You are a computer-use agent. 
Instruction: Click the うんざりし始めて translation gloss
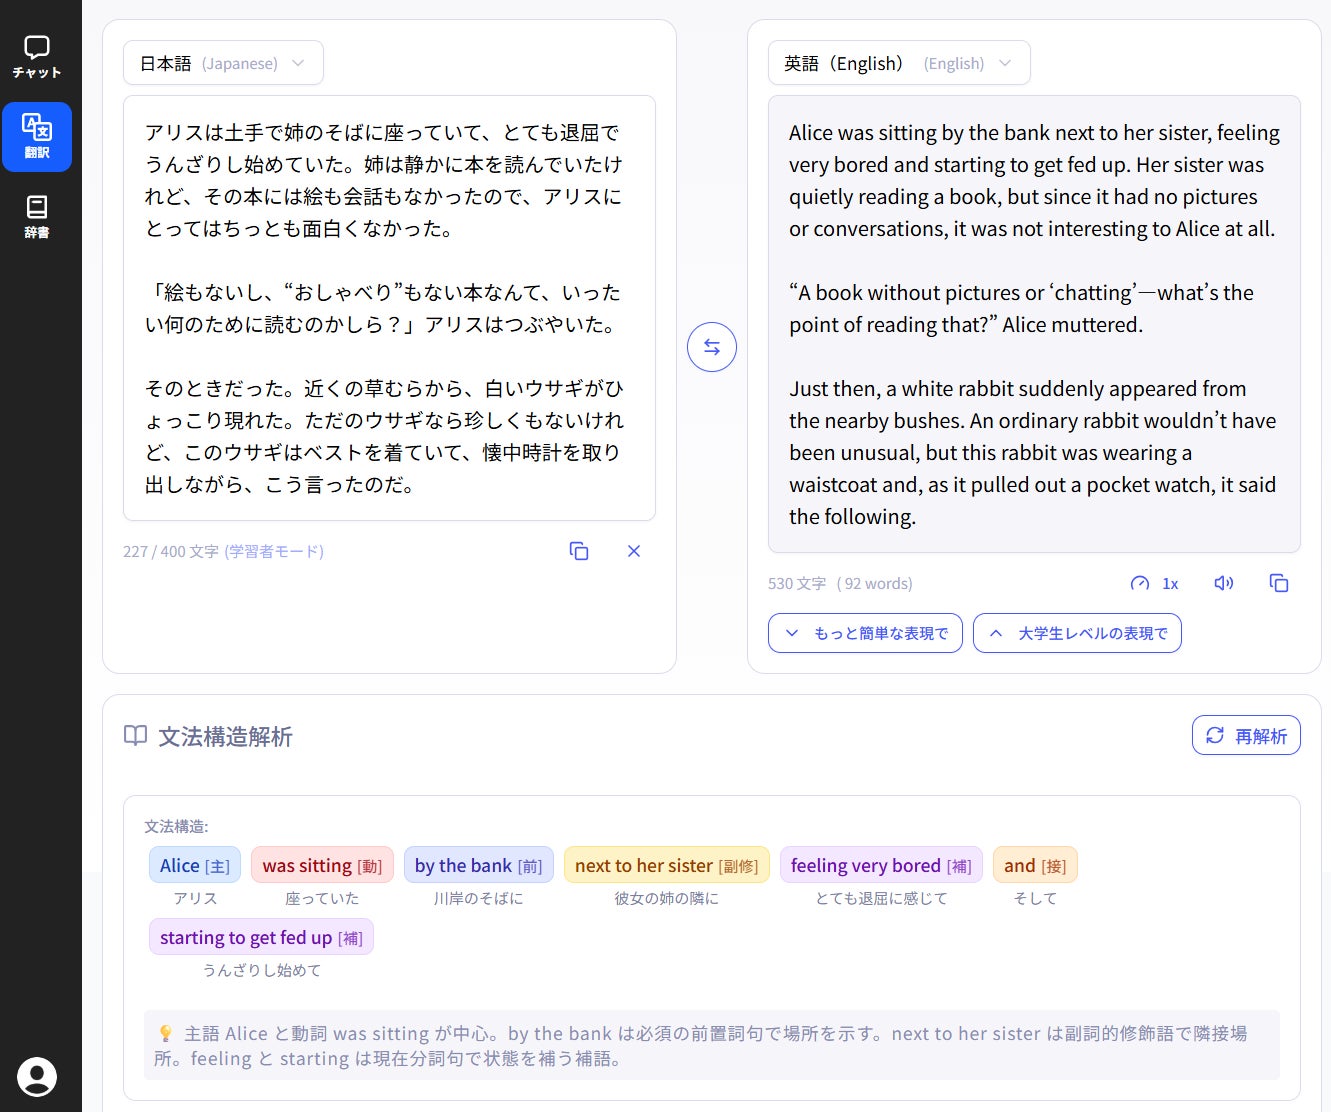[x=262, y=970]
